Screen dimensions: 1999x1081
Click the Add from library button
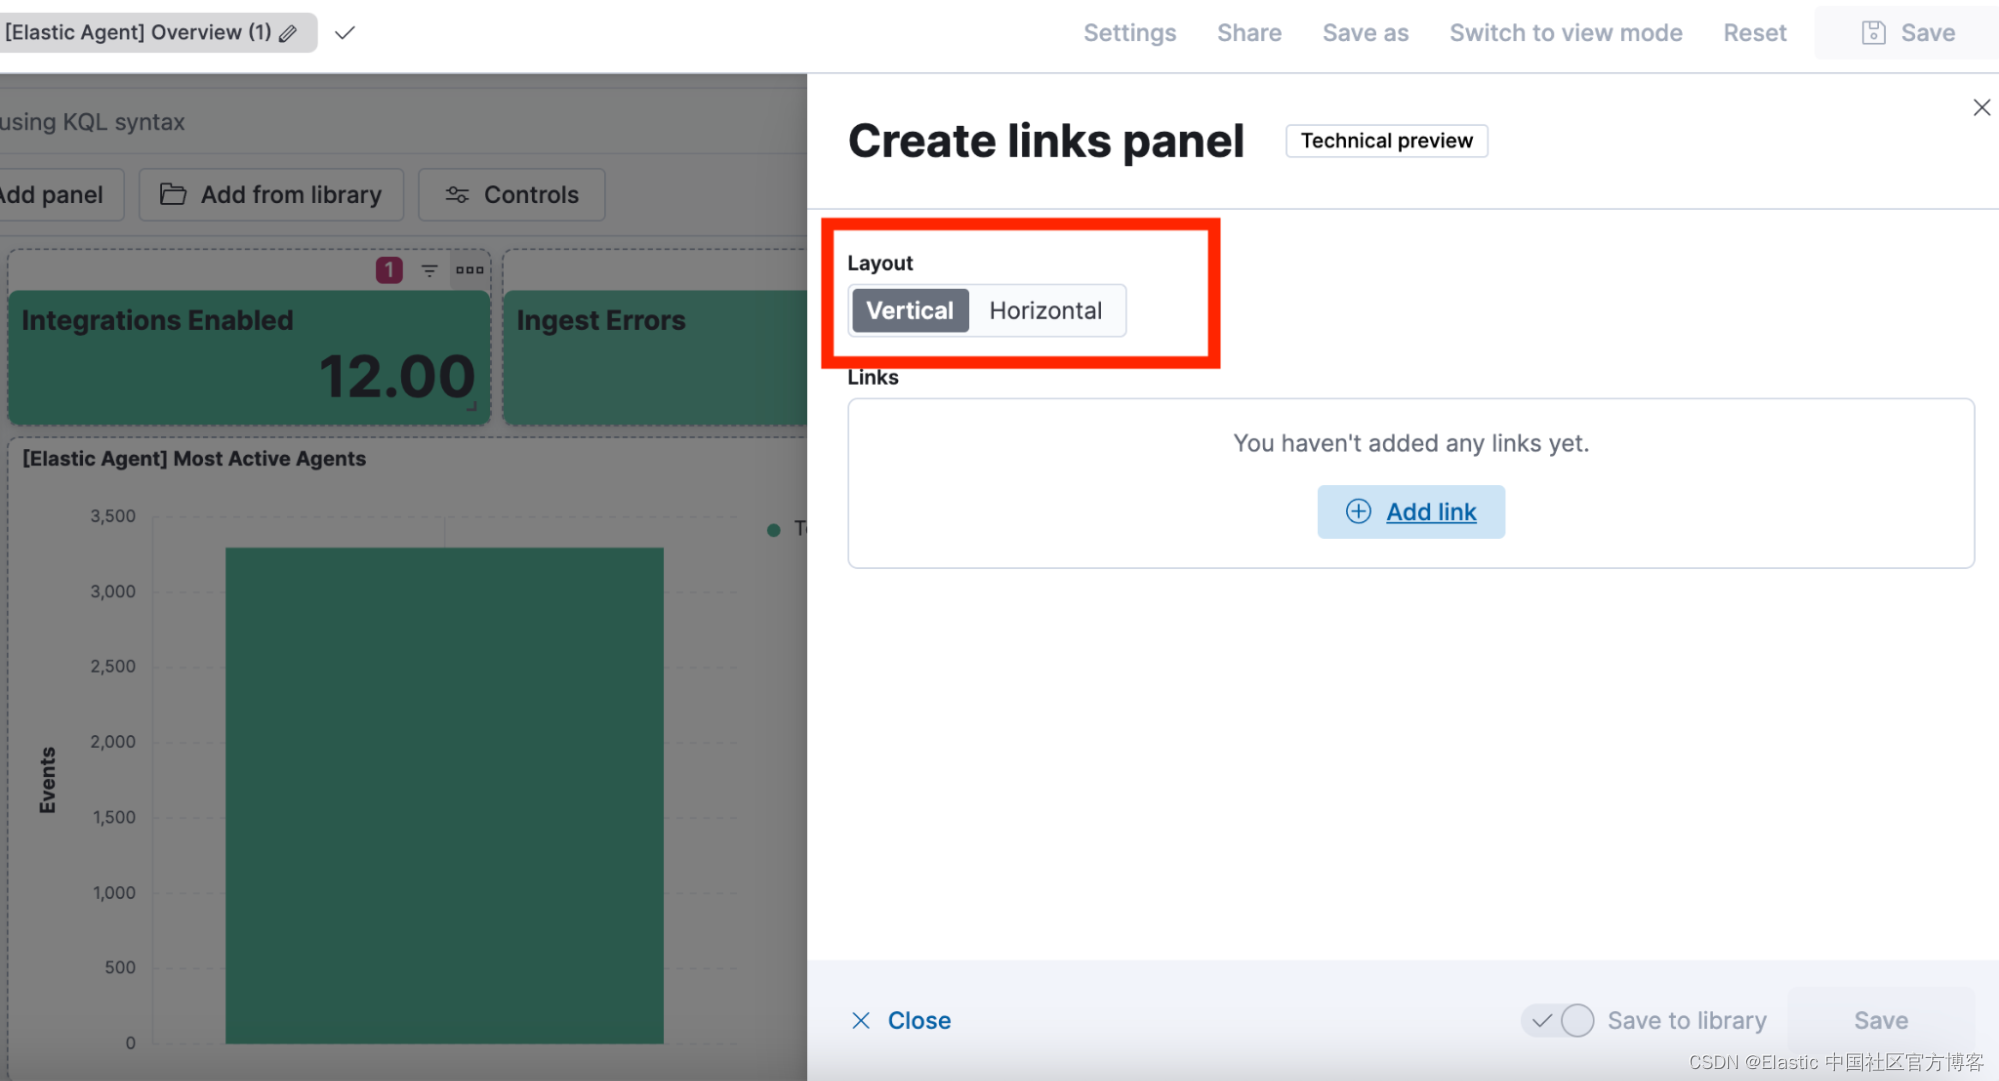[x=271, y=195]
